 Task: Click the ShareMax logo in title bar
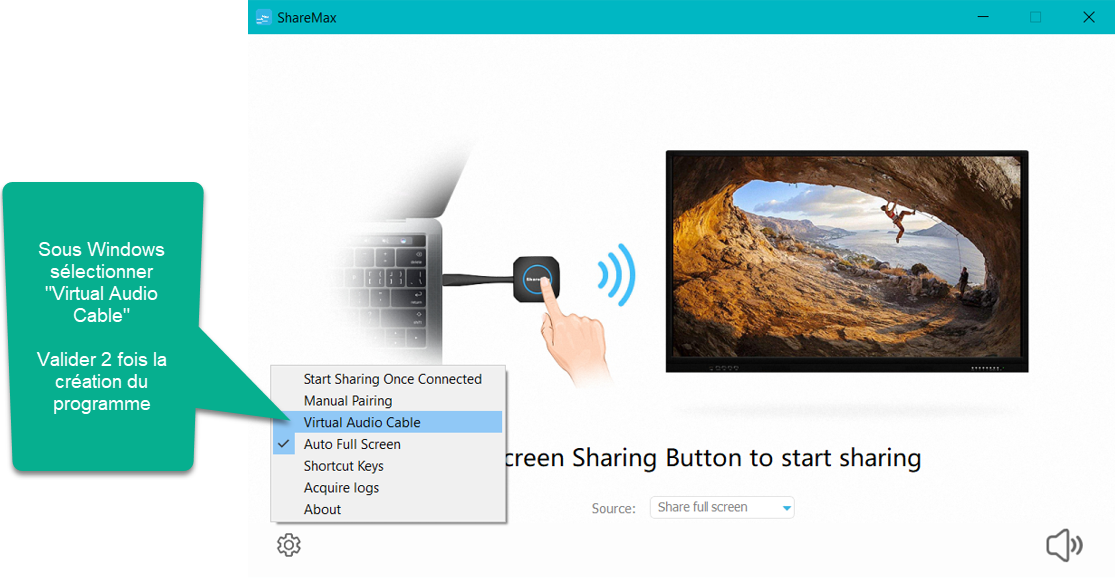[x=264, y=17]
